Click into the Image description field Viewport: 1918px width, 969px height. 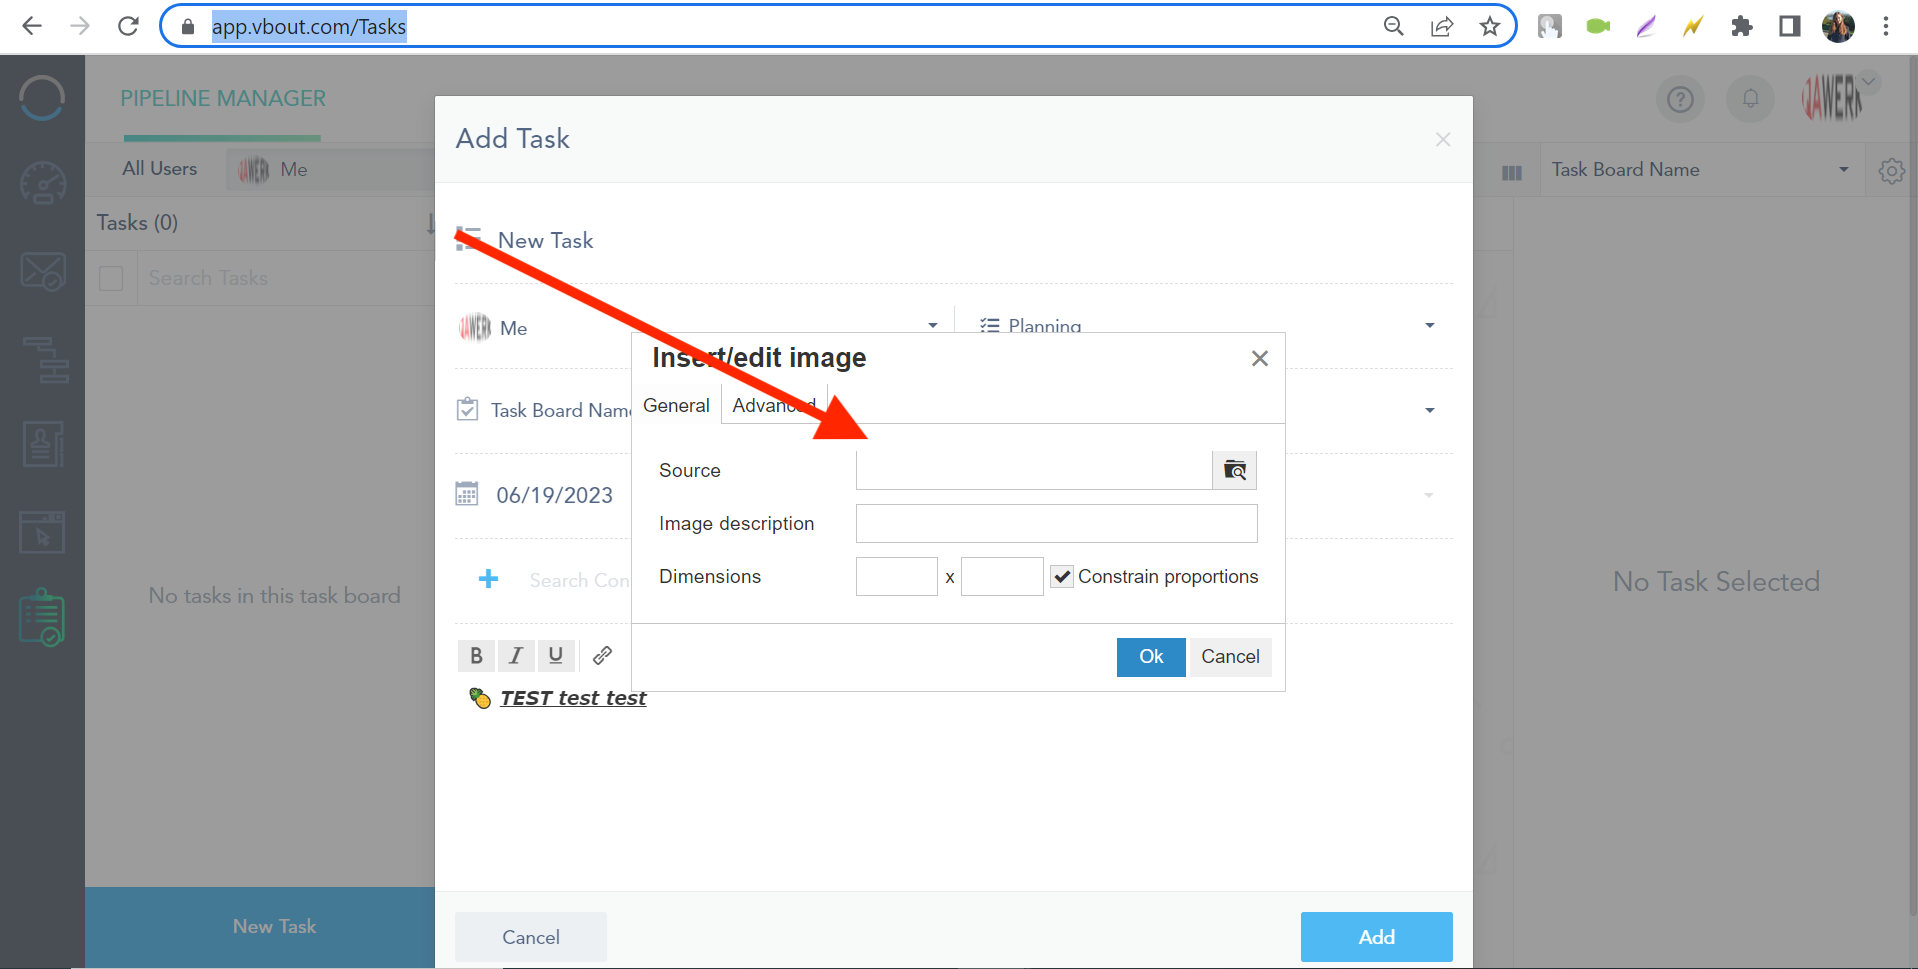pyautogui.click(x=1056, y=524)
